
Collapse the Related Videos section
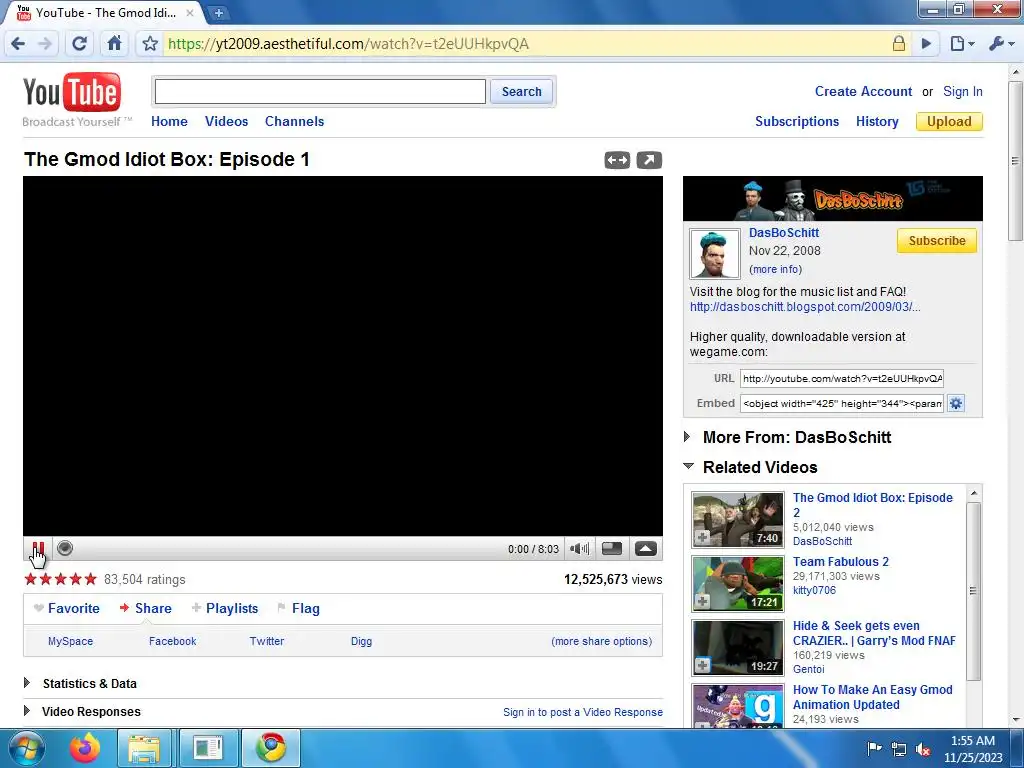coord(688,466)
